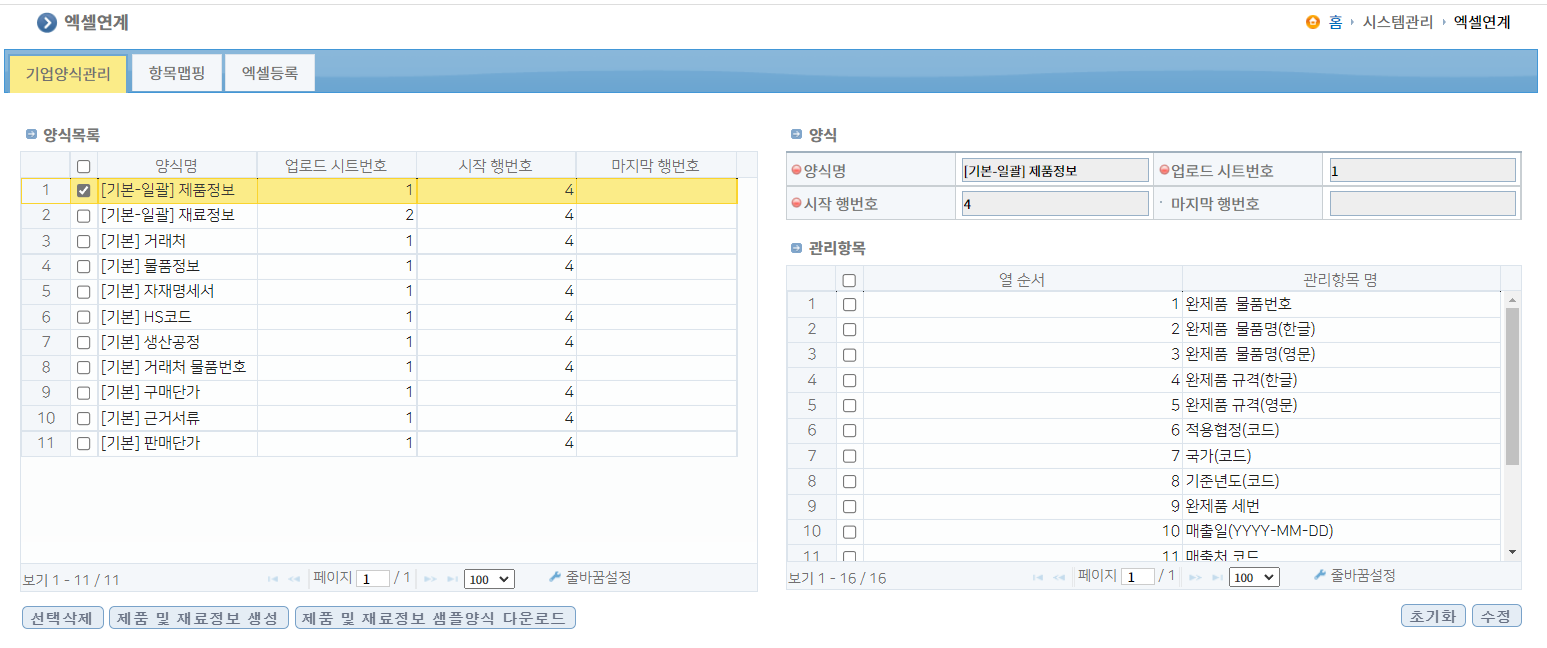The height and width of the screenshot is (648, 1547).
Task: Check the [기본] HS코드 row checkbox
Action: click(x=84, y=317)
